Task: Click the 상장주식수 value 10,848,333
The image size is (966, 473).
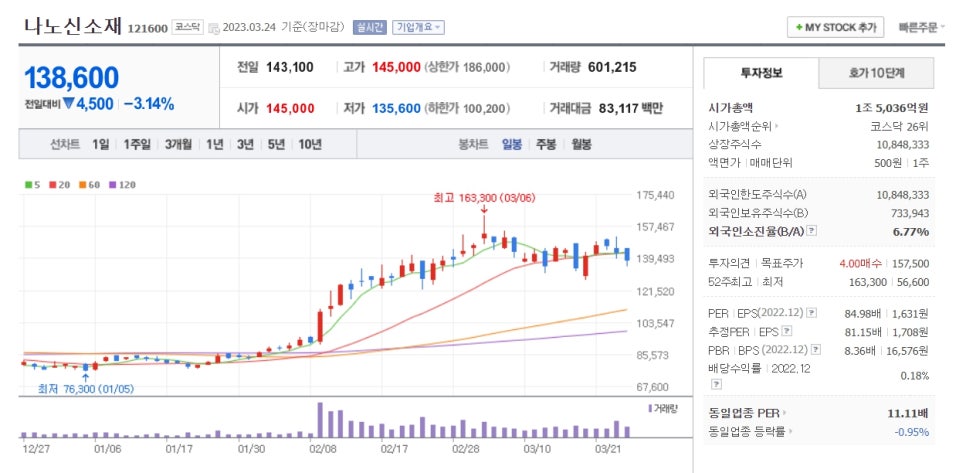Action: coord(903,144)
